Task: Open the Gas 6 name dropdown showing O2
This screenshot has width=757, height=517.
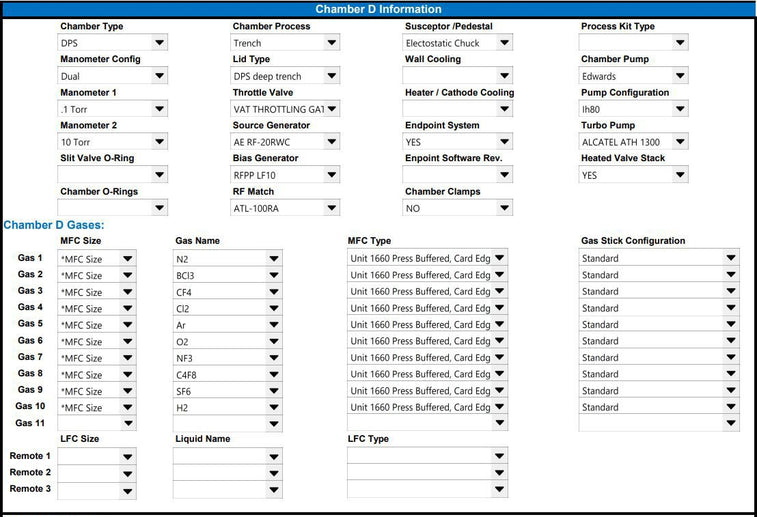Action: [x=228, y=341]
